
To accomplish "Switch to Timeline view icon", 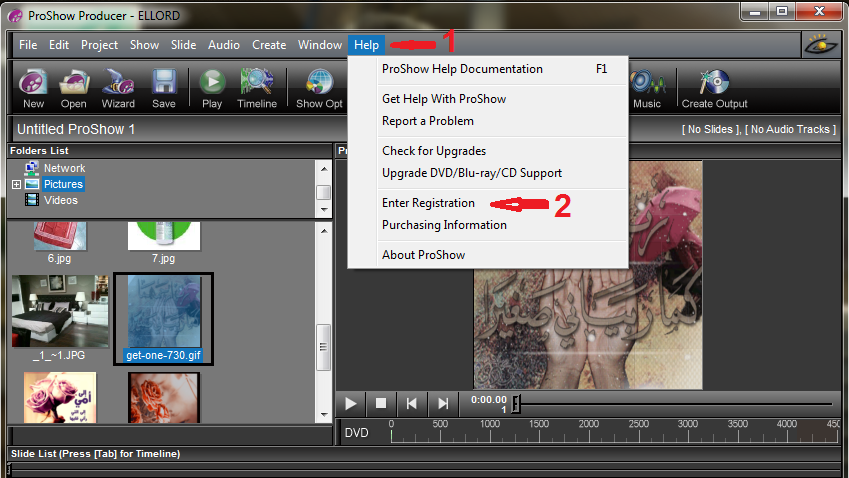I will click(257, 86).
